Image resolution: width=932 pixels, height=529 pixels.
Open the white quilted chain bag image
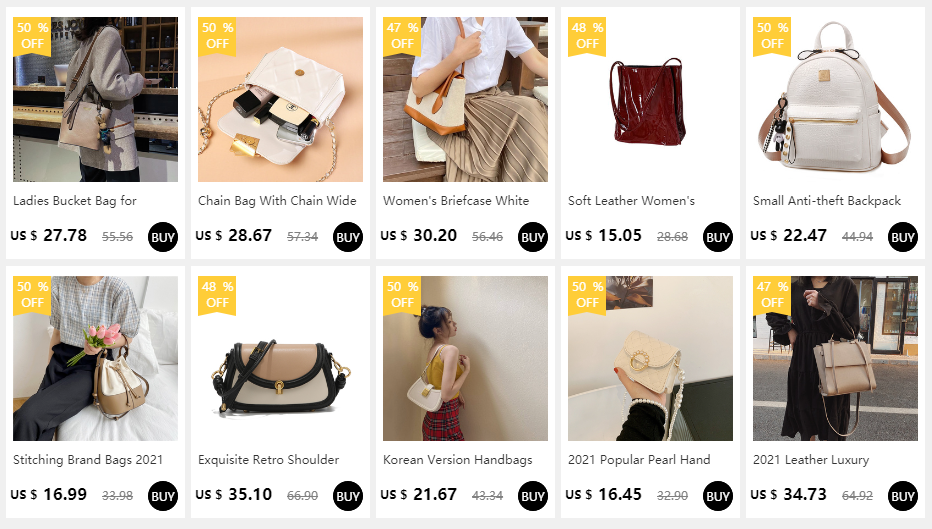(x=280, y=99)
